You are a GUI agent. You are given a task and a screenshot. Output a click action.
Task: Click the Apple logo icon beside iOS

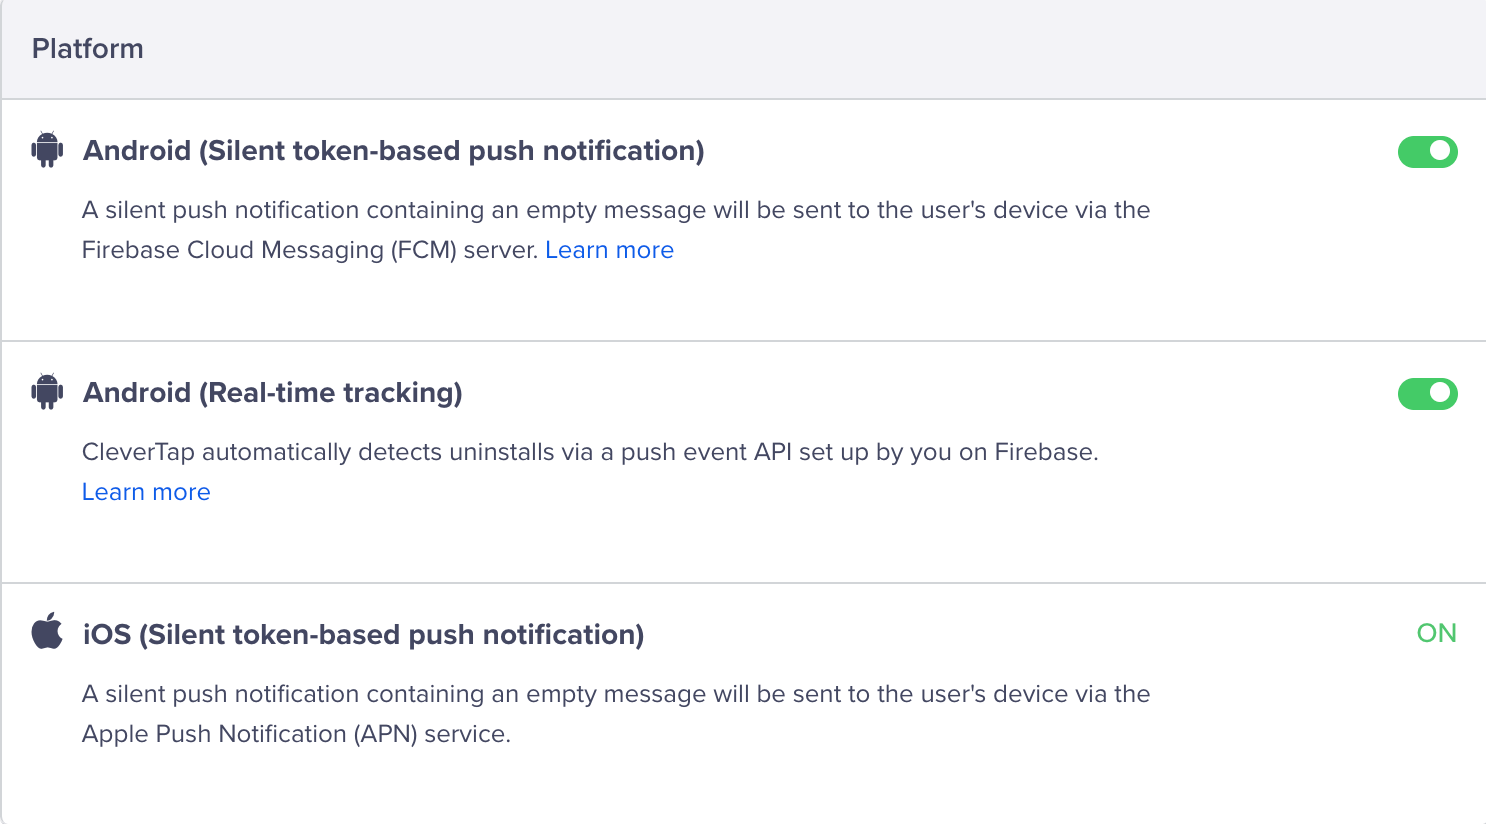[x=47, y=632]
